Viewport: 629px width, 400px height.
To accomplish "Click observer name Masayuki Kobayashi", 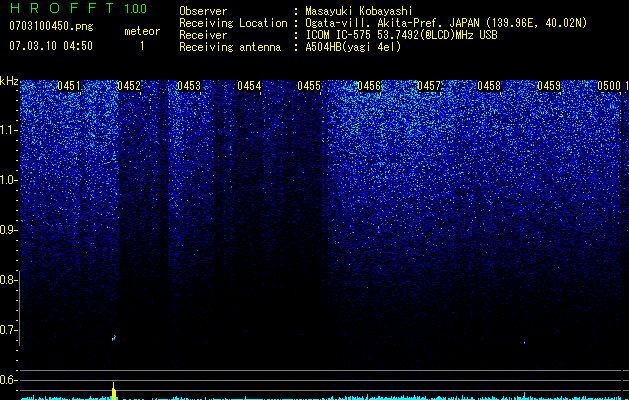I will coord(359,11).
